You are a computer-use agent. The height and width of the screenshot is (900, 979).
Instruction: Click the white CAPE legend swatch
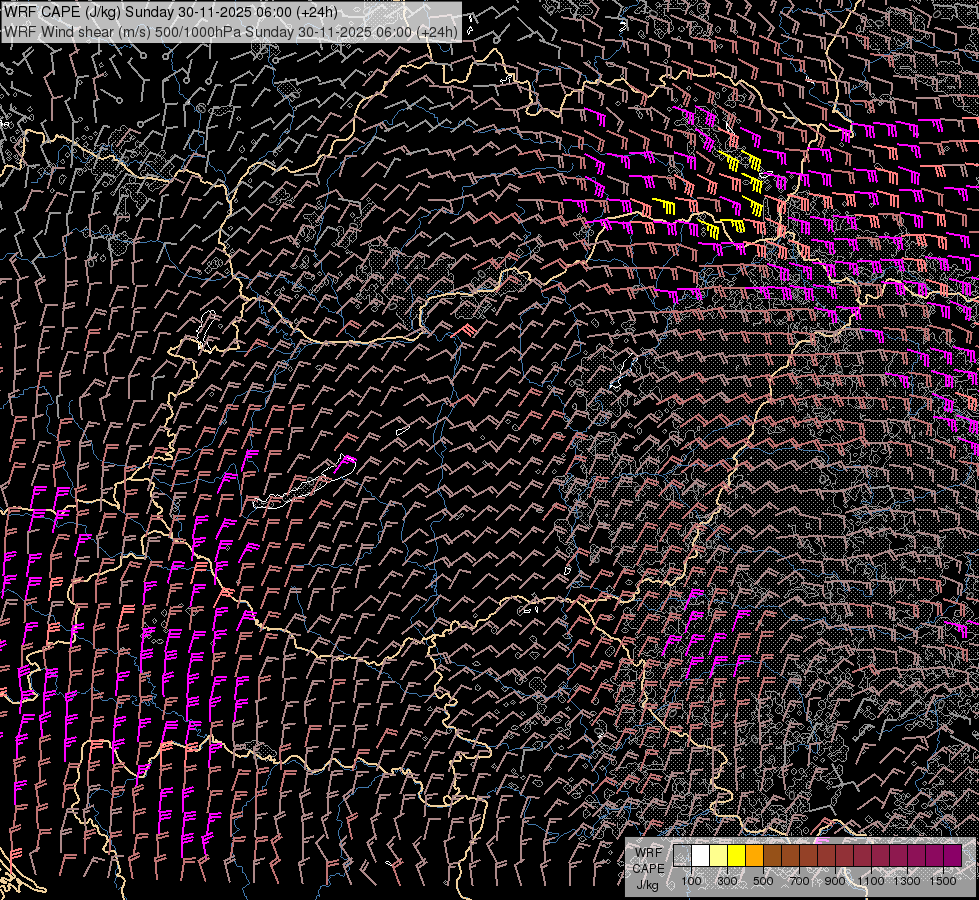click(700, 856)
